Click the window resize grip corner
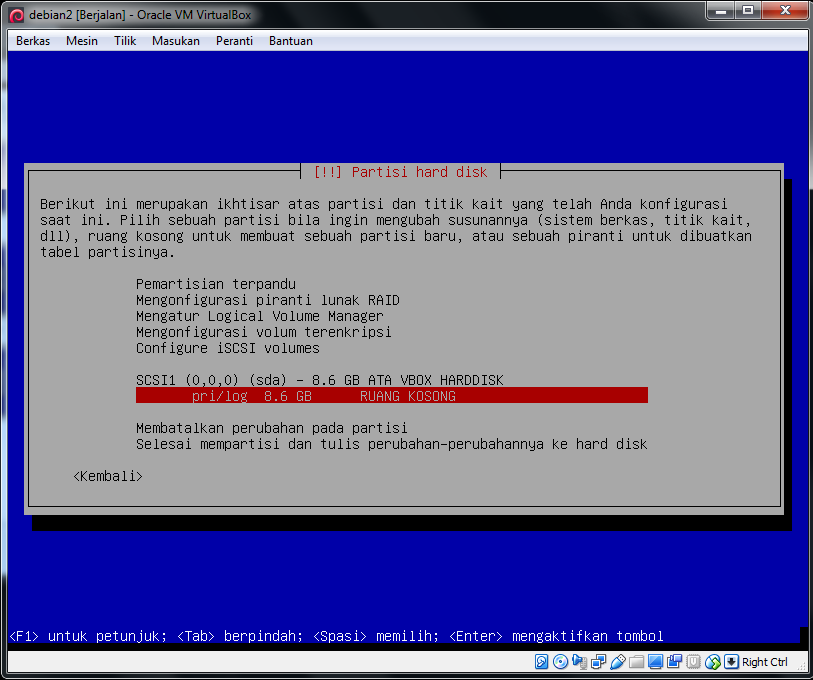The width and height of the screenshot is (813, 680). click(x=802, y=665)
